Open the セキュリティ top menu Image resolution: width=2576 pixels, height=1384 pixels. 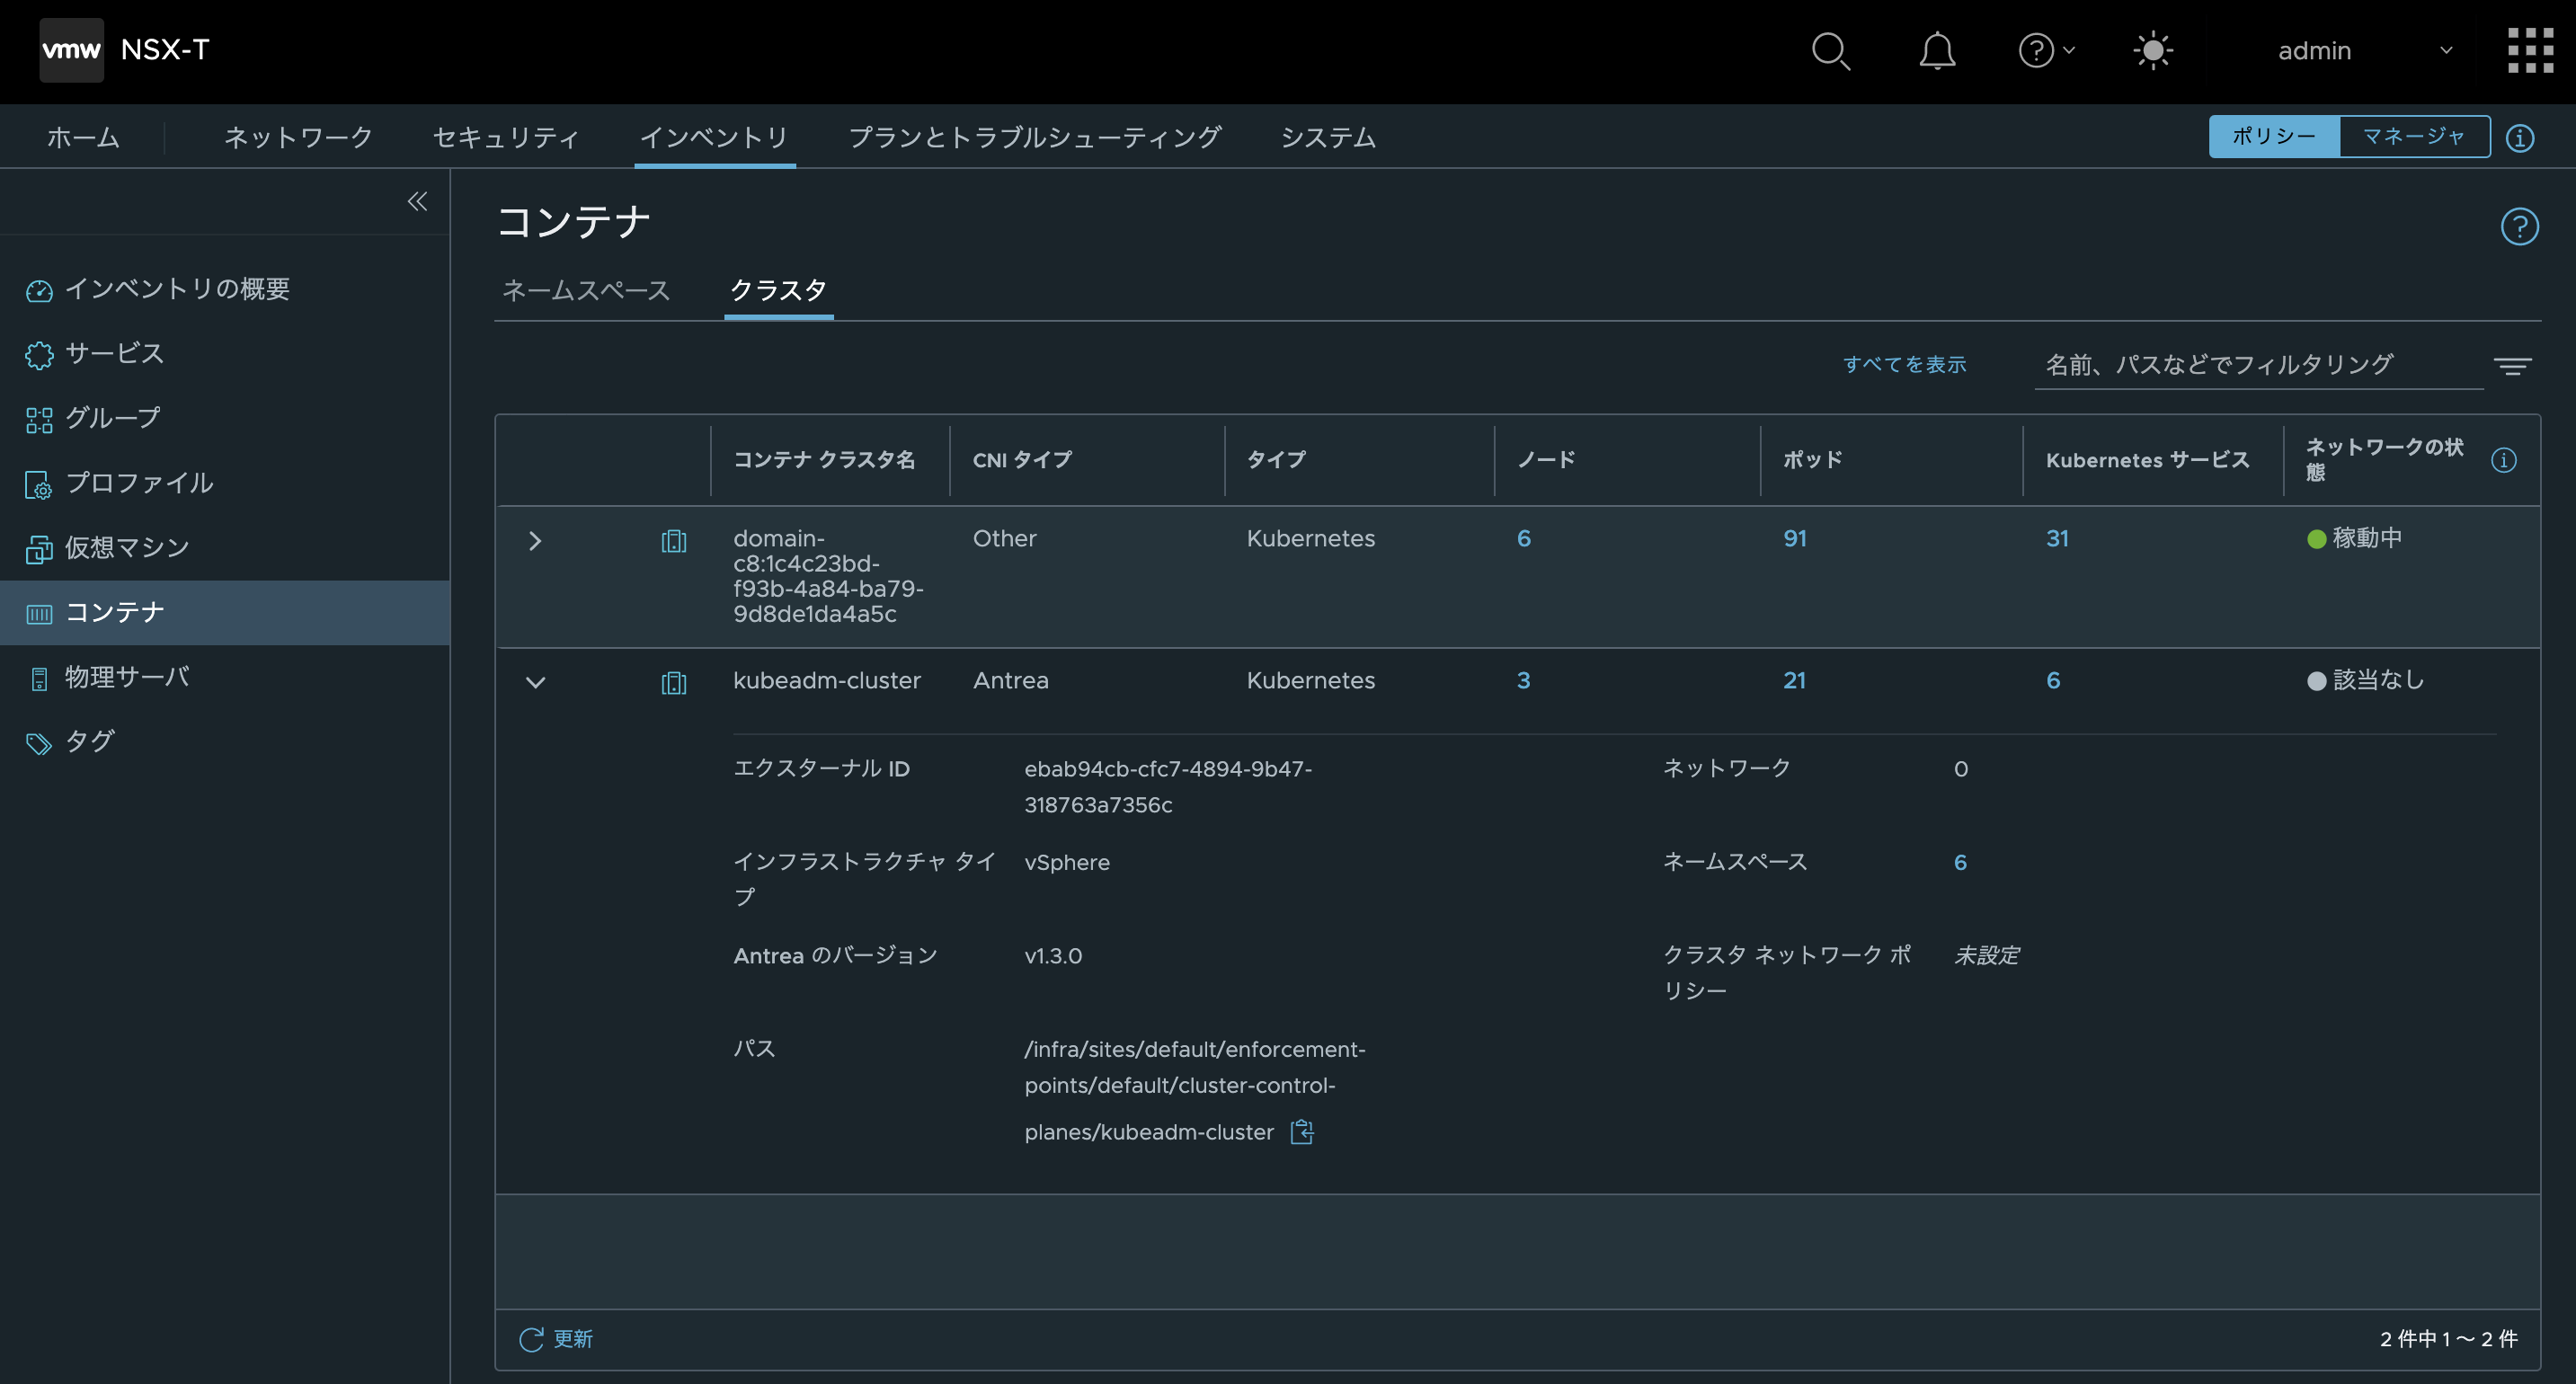pos(505,137)
